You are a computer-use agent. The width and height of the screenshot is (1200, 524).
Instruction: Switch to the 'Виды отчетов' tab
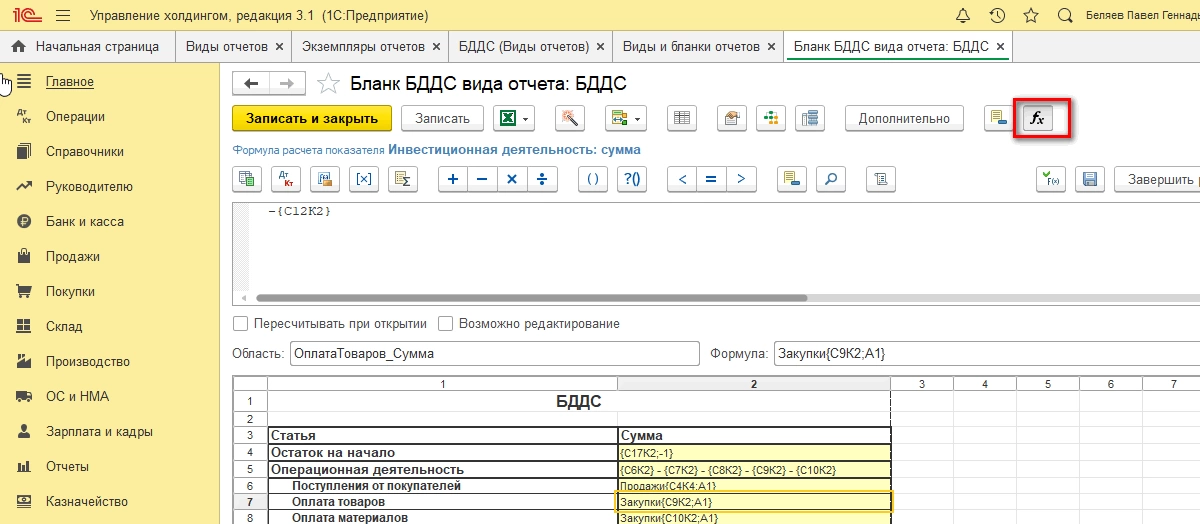(x=227, y=47)
